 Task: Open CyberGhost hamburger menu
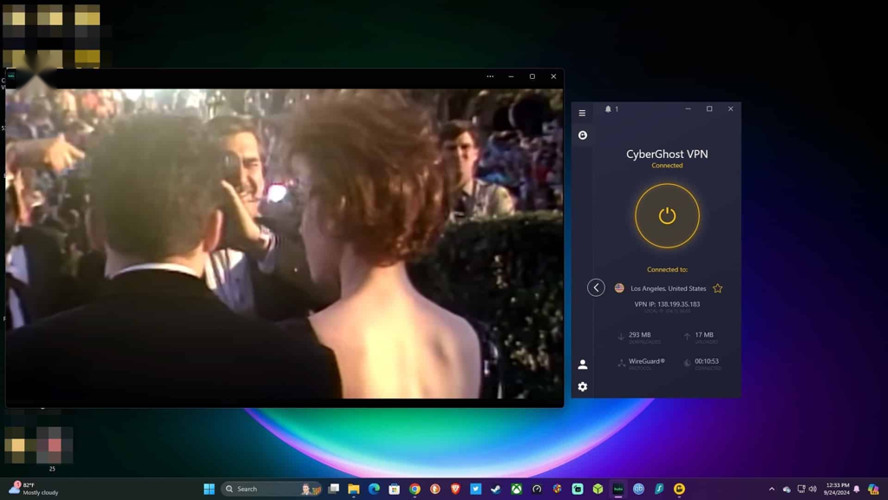pos(582,113)
